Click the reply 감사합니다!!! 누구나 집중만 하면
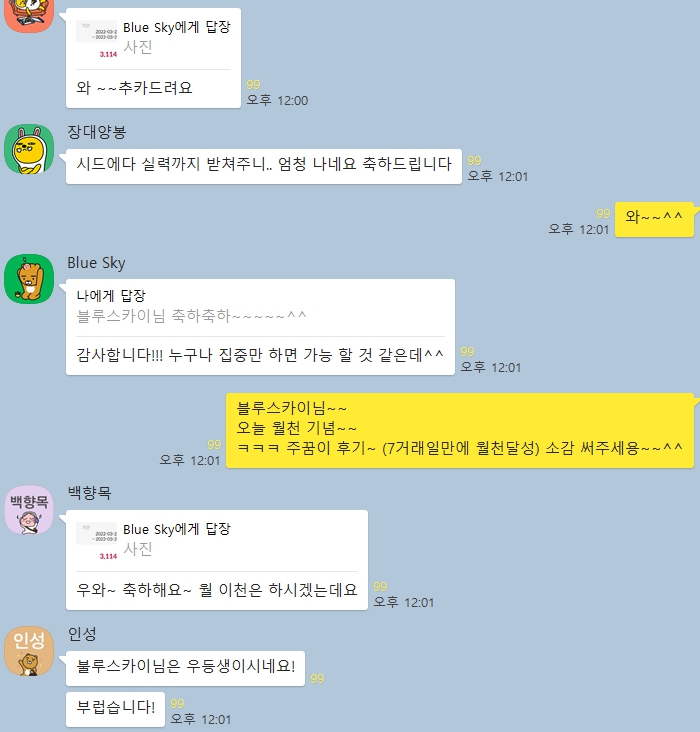 point(260,356)
